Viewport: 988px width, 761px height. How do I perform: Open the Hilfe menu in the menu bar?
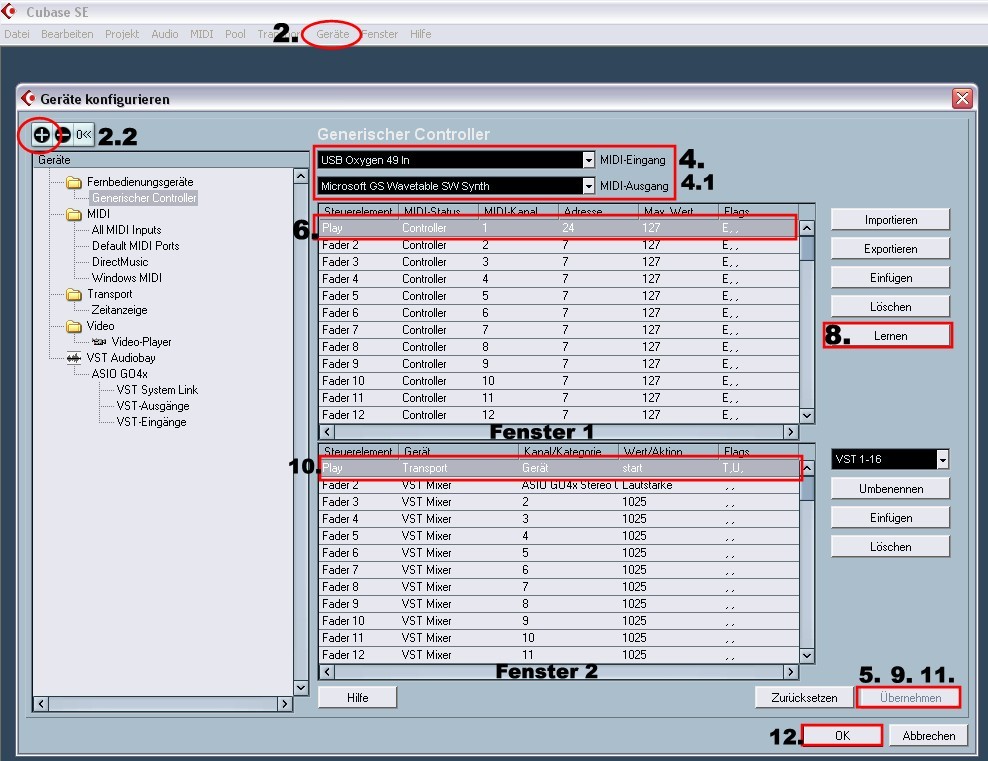(420, 34)
